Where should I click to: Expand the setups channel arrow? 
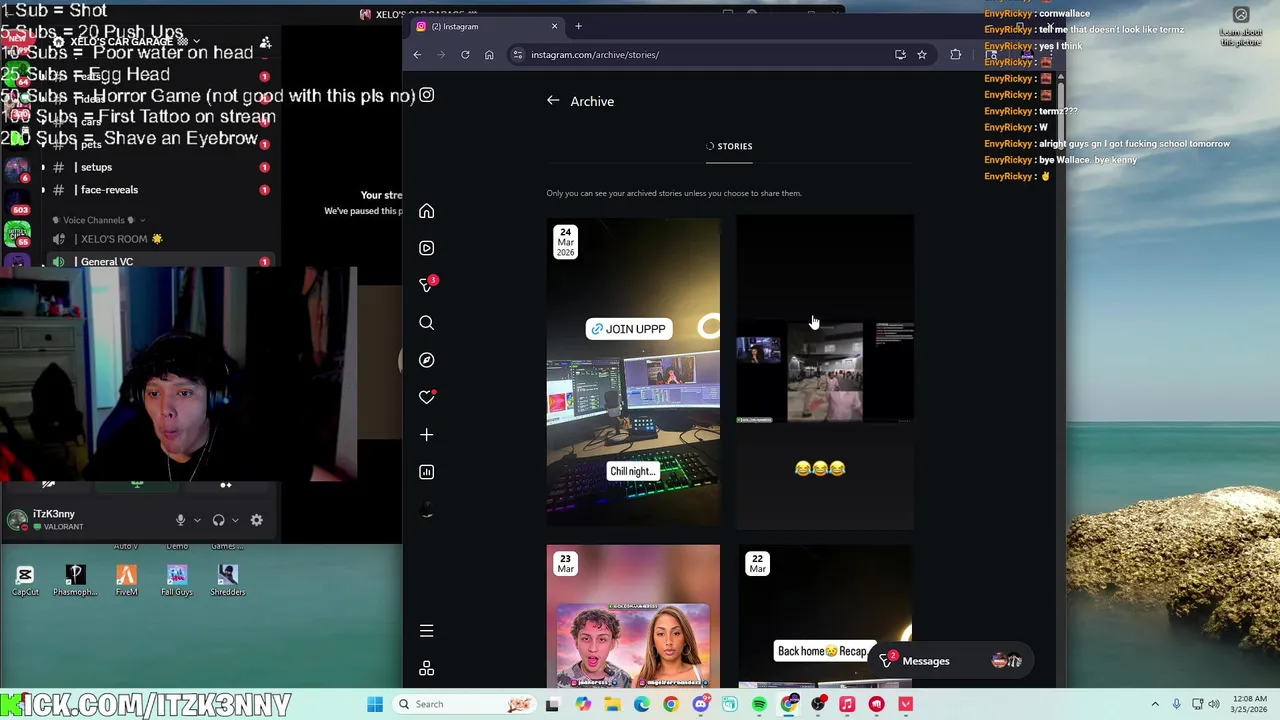point(42,167)
